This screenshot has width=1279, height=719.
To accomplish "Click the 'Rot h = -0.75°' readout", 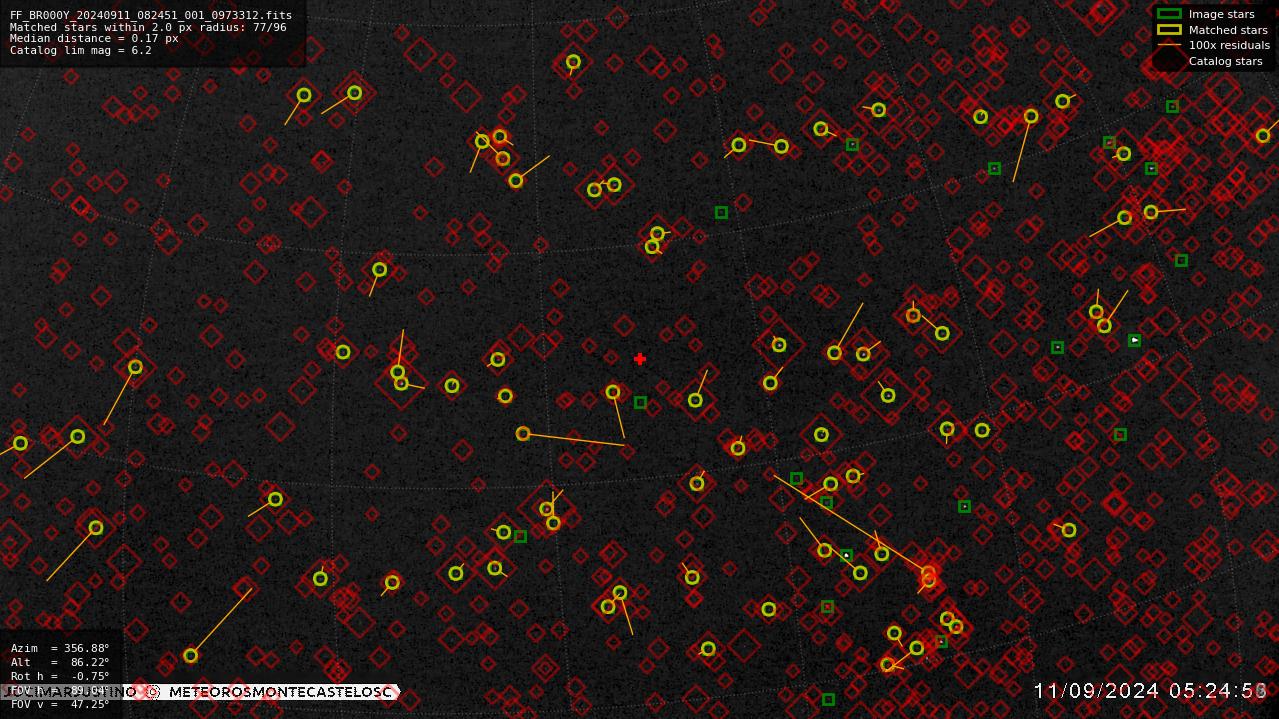I will [60, 676].
